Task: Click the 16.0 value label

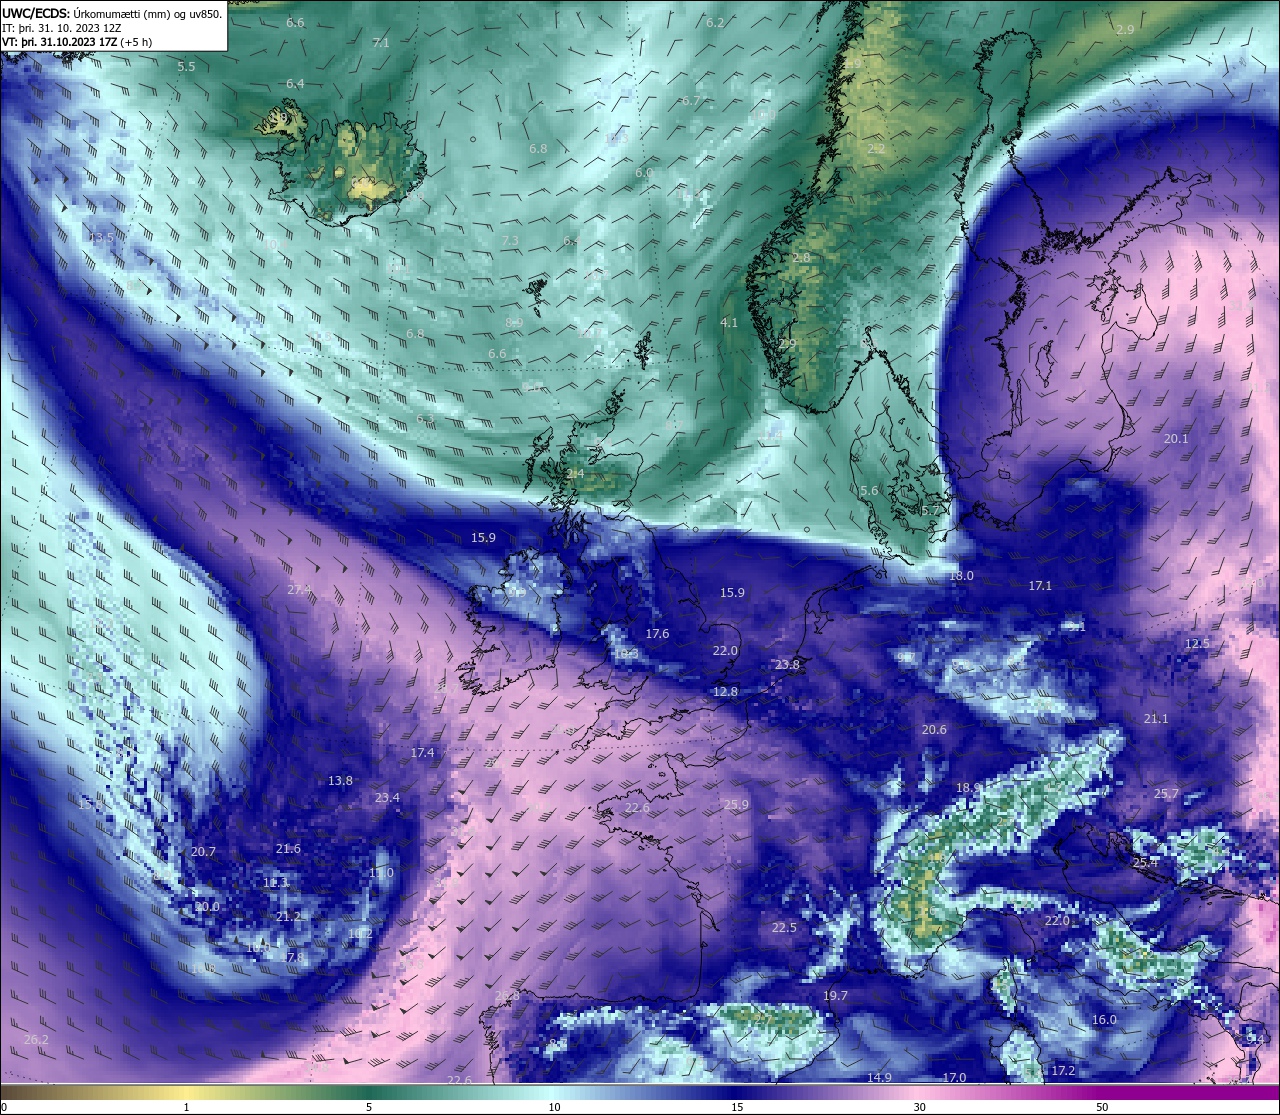Action: coord(1104,1020)
